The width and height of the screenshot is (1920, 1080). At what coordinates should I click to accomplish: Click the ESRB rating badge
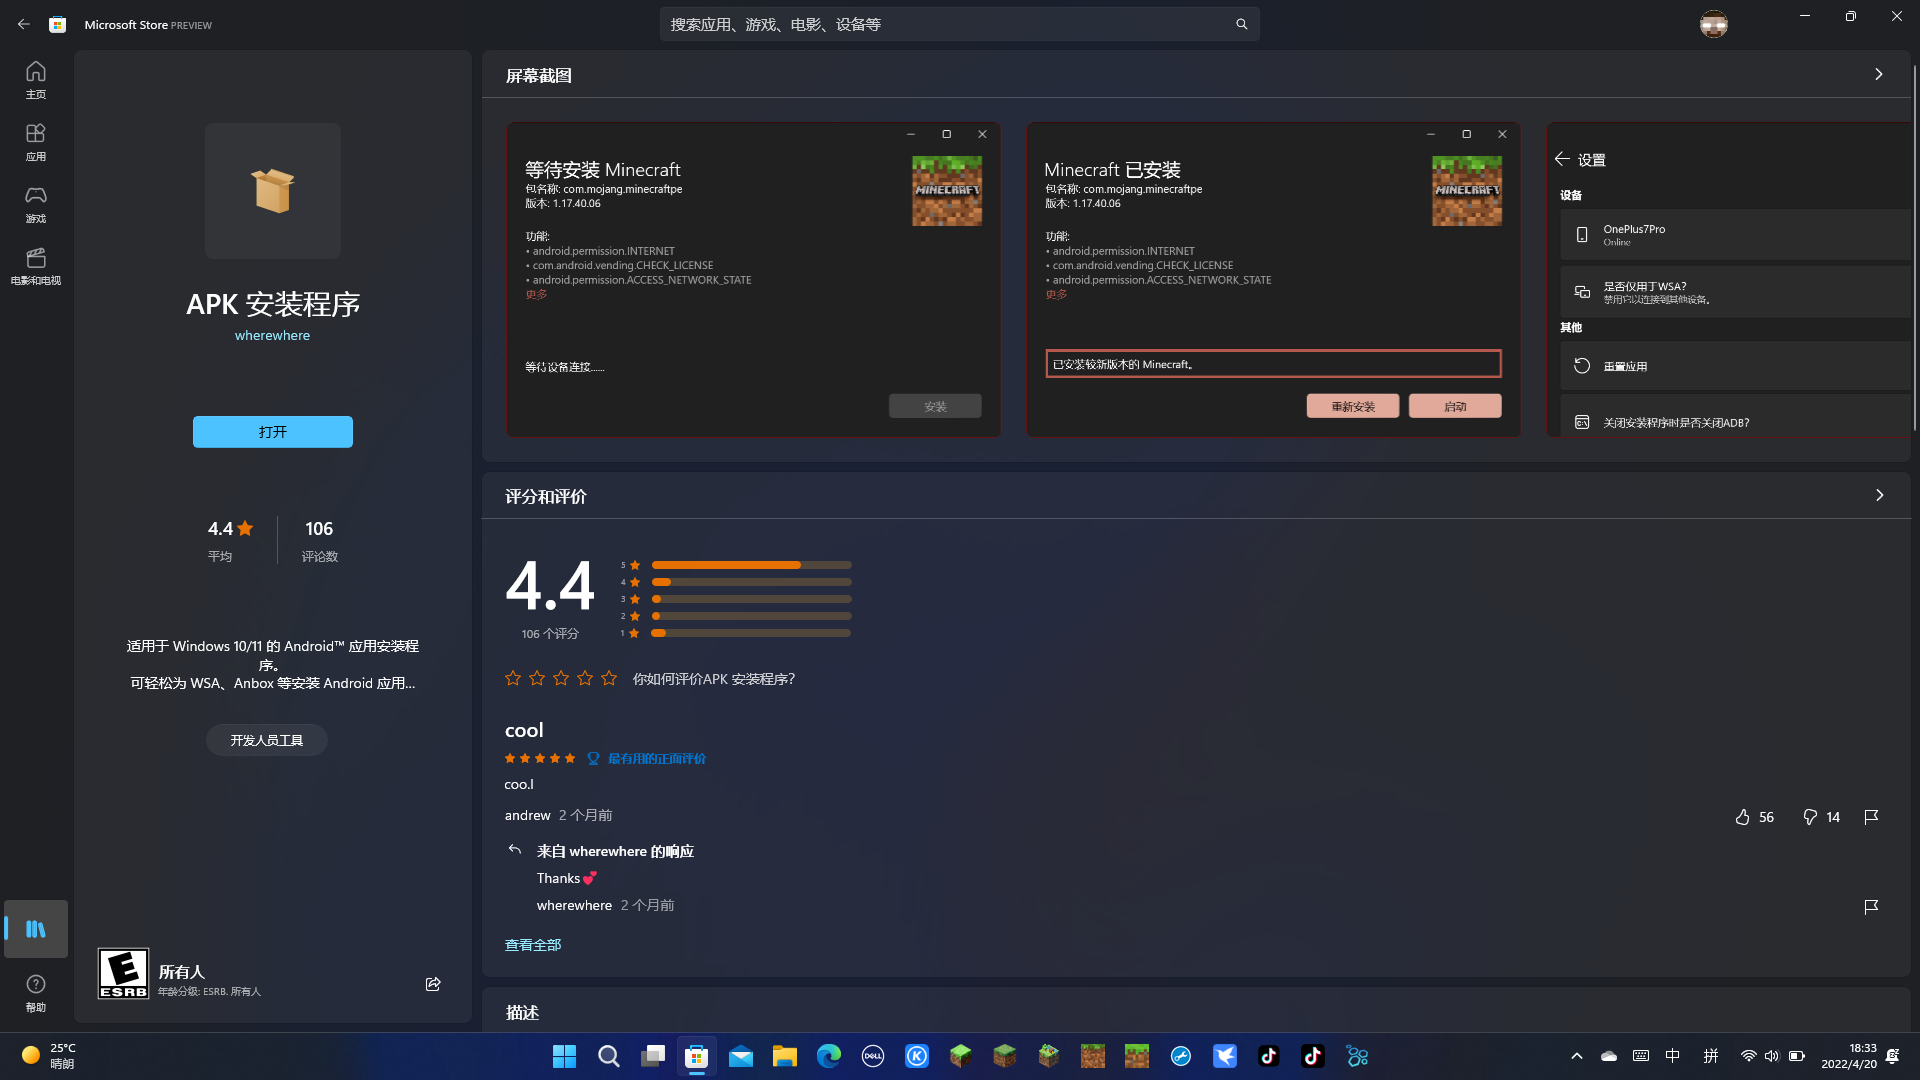click(123, 974)
